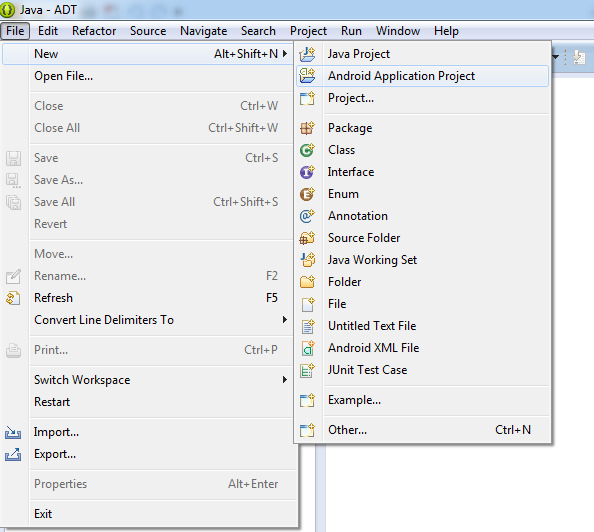Choose Android XML File entry
The image size is (594, 532).
point(422,348)
